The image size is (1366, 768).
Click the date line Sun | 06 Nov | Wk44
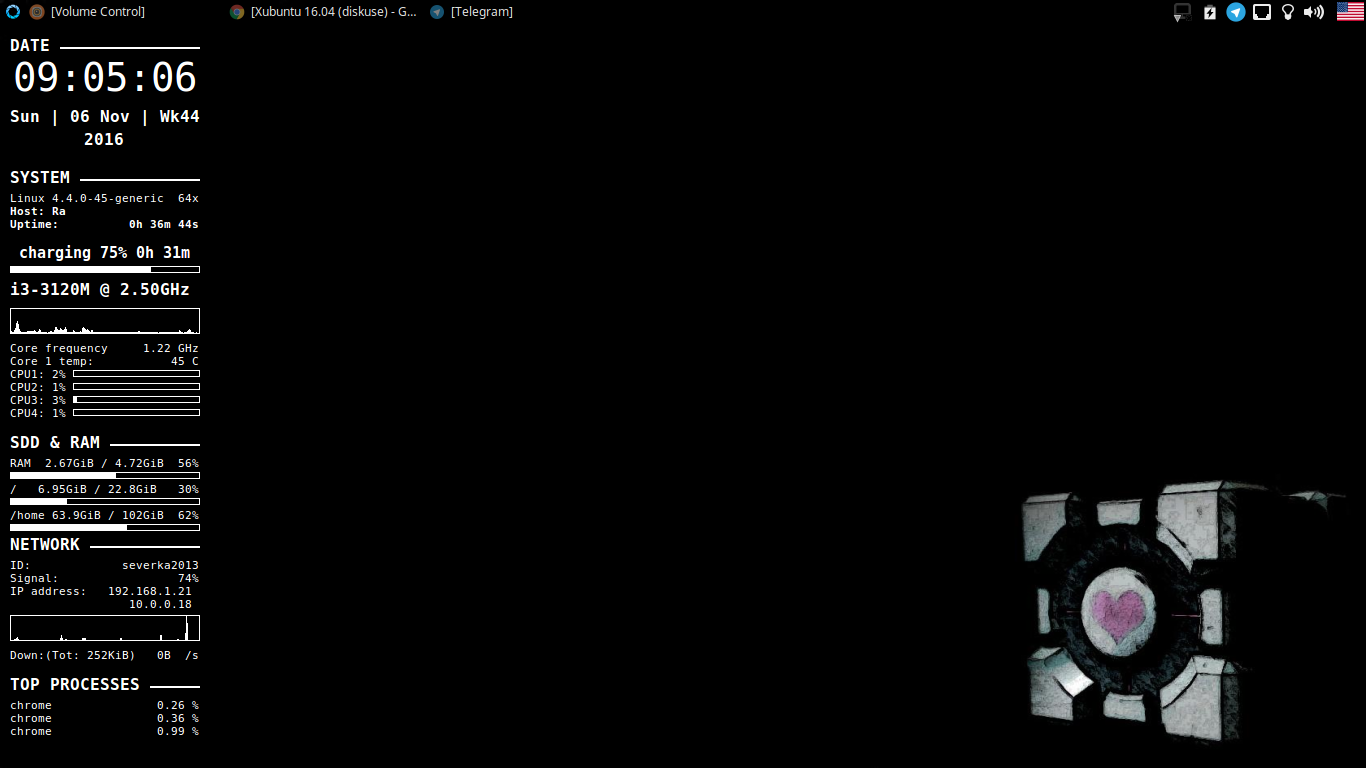[x=105, y=117]
